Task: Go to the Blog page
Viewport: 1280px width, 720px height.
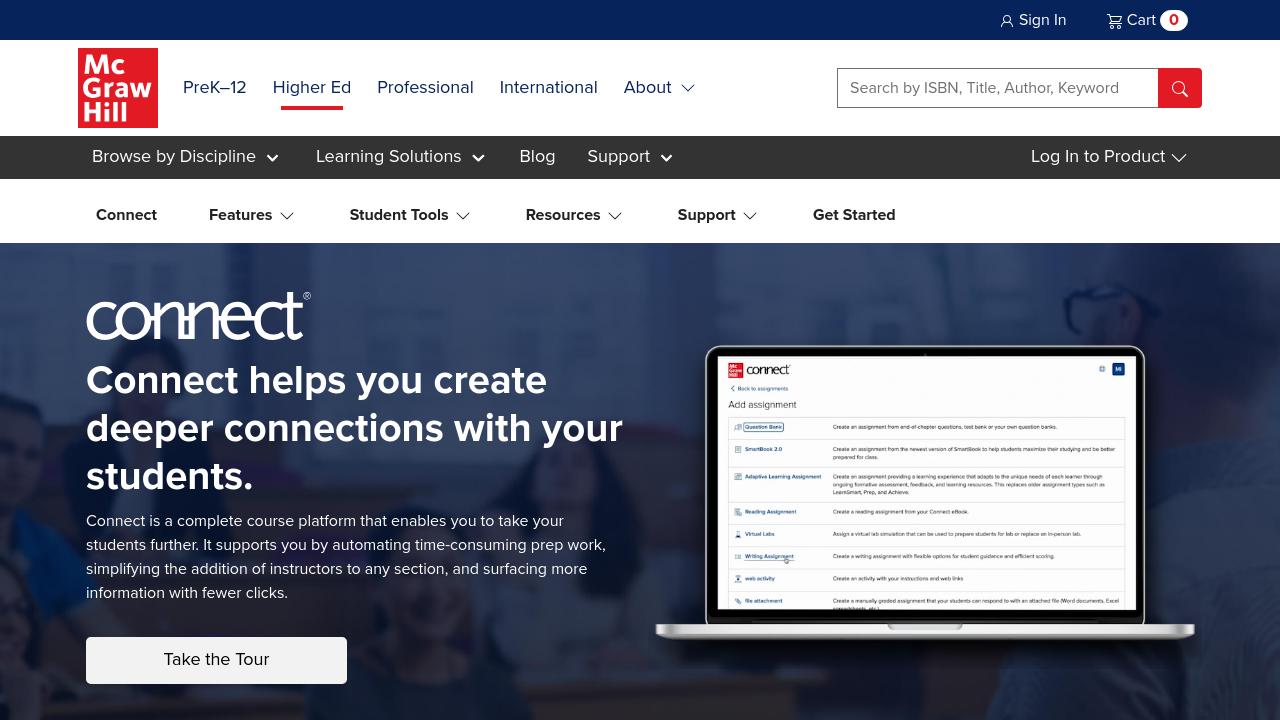Action: point(537,157)
